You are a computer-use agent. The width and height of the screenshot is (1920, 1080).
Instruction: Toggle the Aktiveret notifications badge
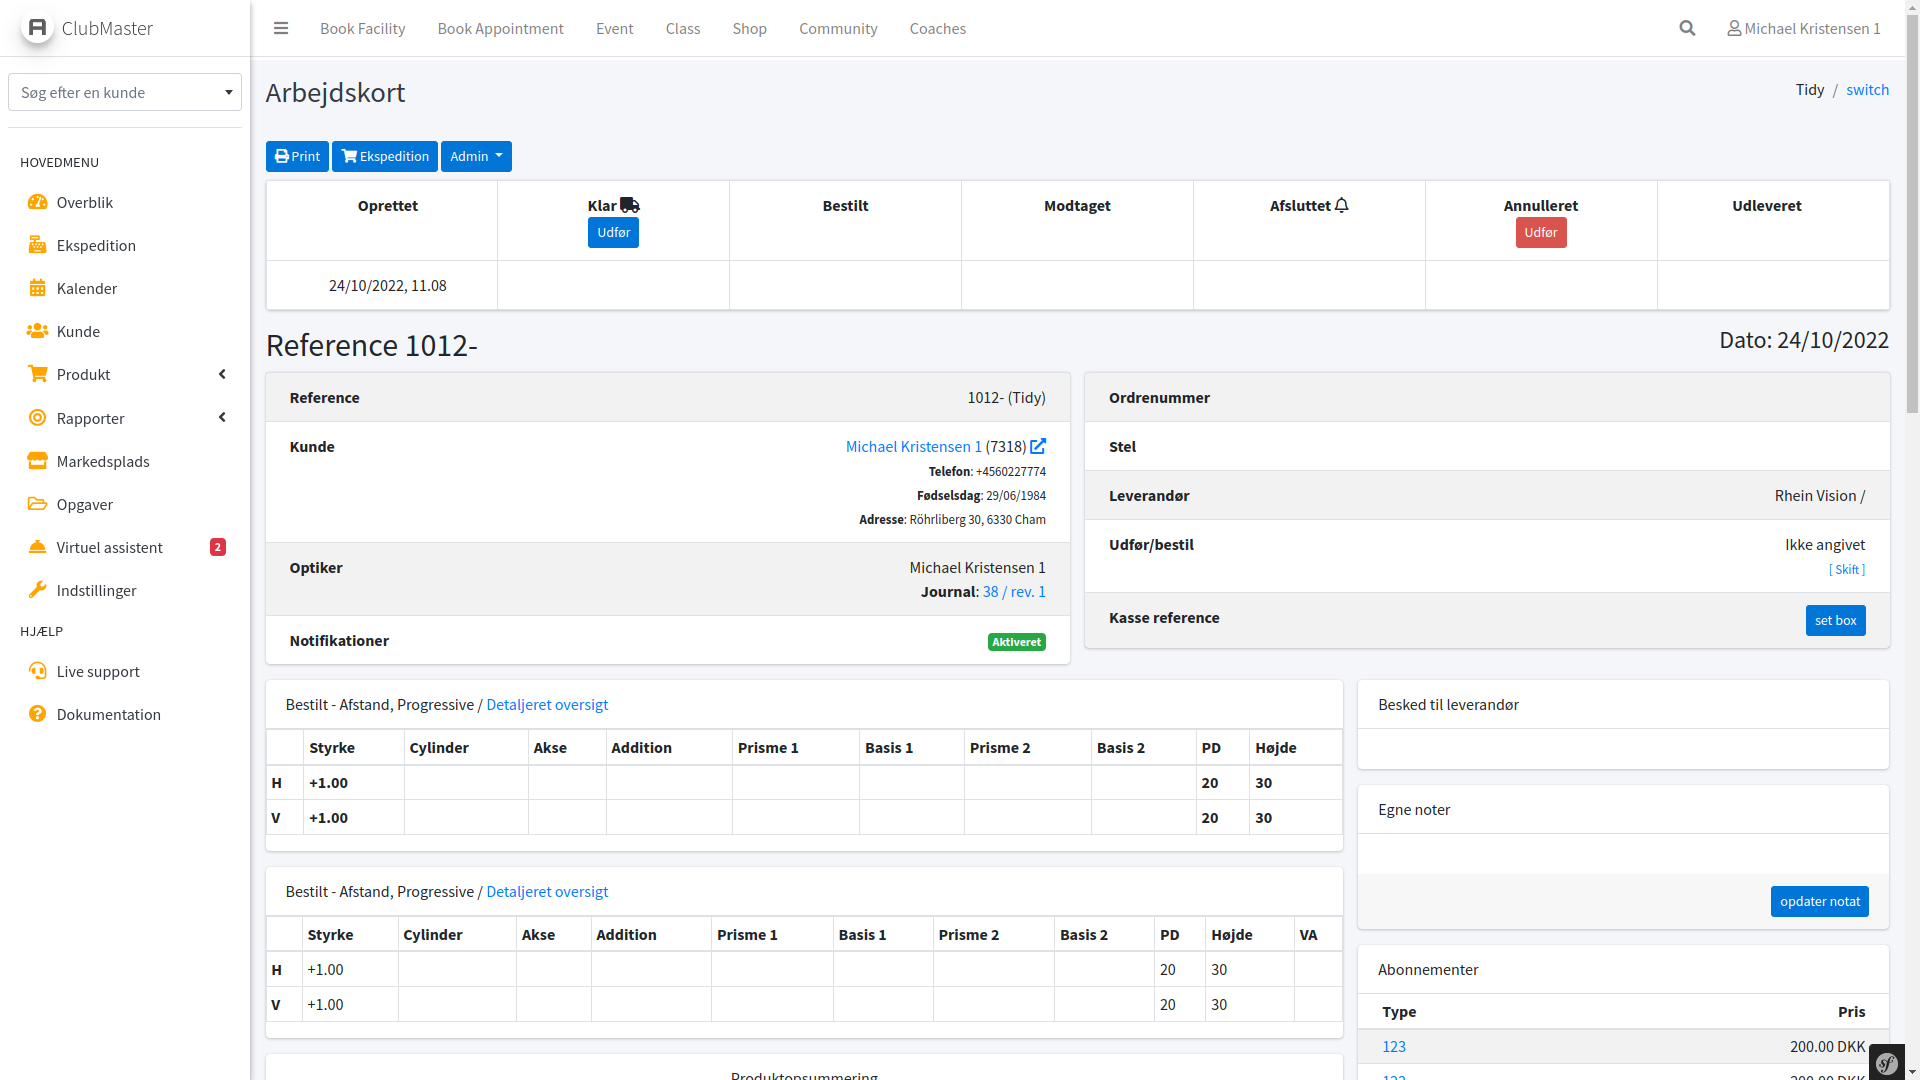click(1016, 642)
